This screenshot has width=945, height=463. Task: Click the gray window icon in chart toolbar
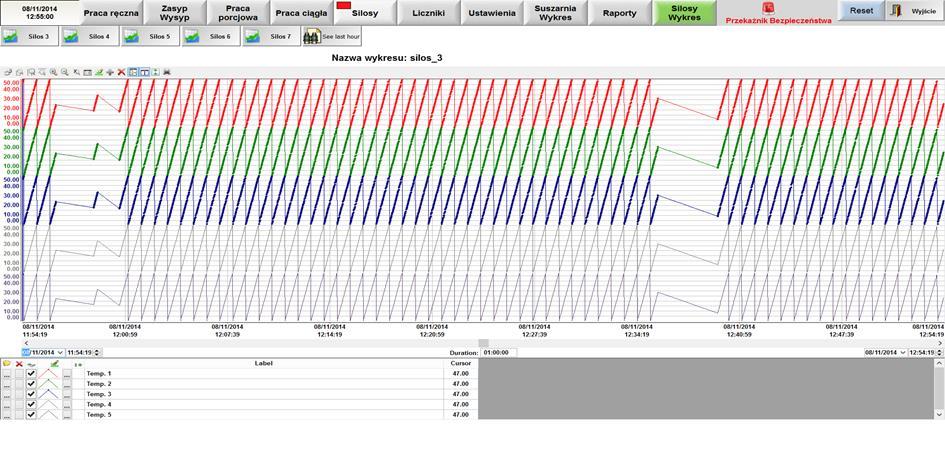pos(87,72)
